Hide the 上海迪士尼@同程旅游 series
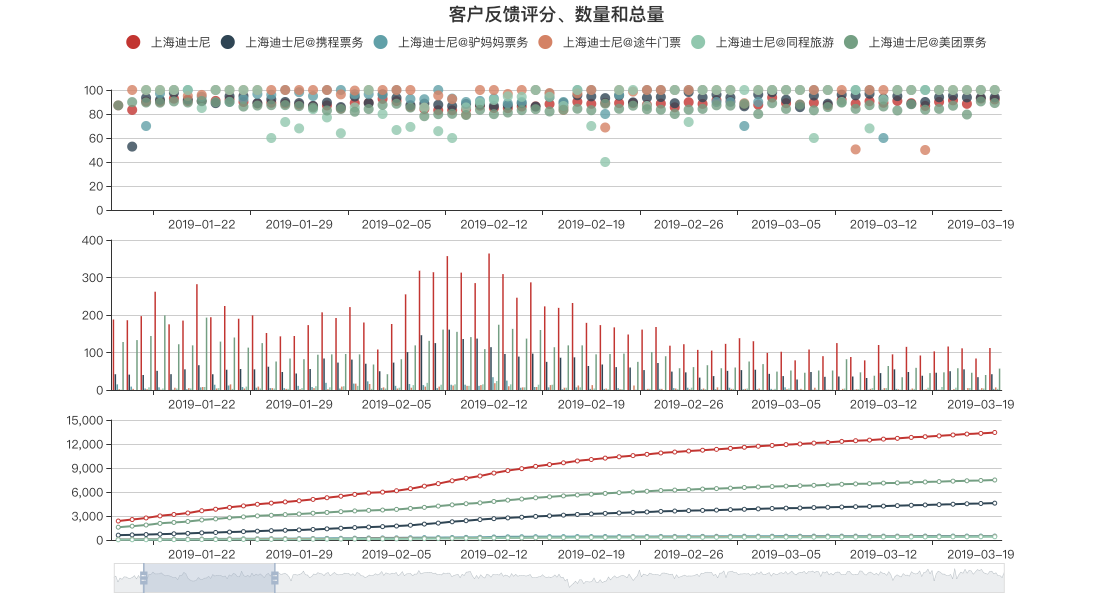Image resolution: width=1113 pixels, height=600 pixels. 762,43
